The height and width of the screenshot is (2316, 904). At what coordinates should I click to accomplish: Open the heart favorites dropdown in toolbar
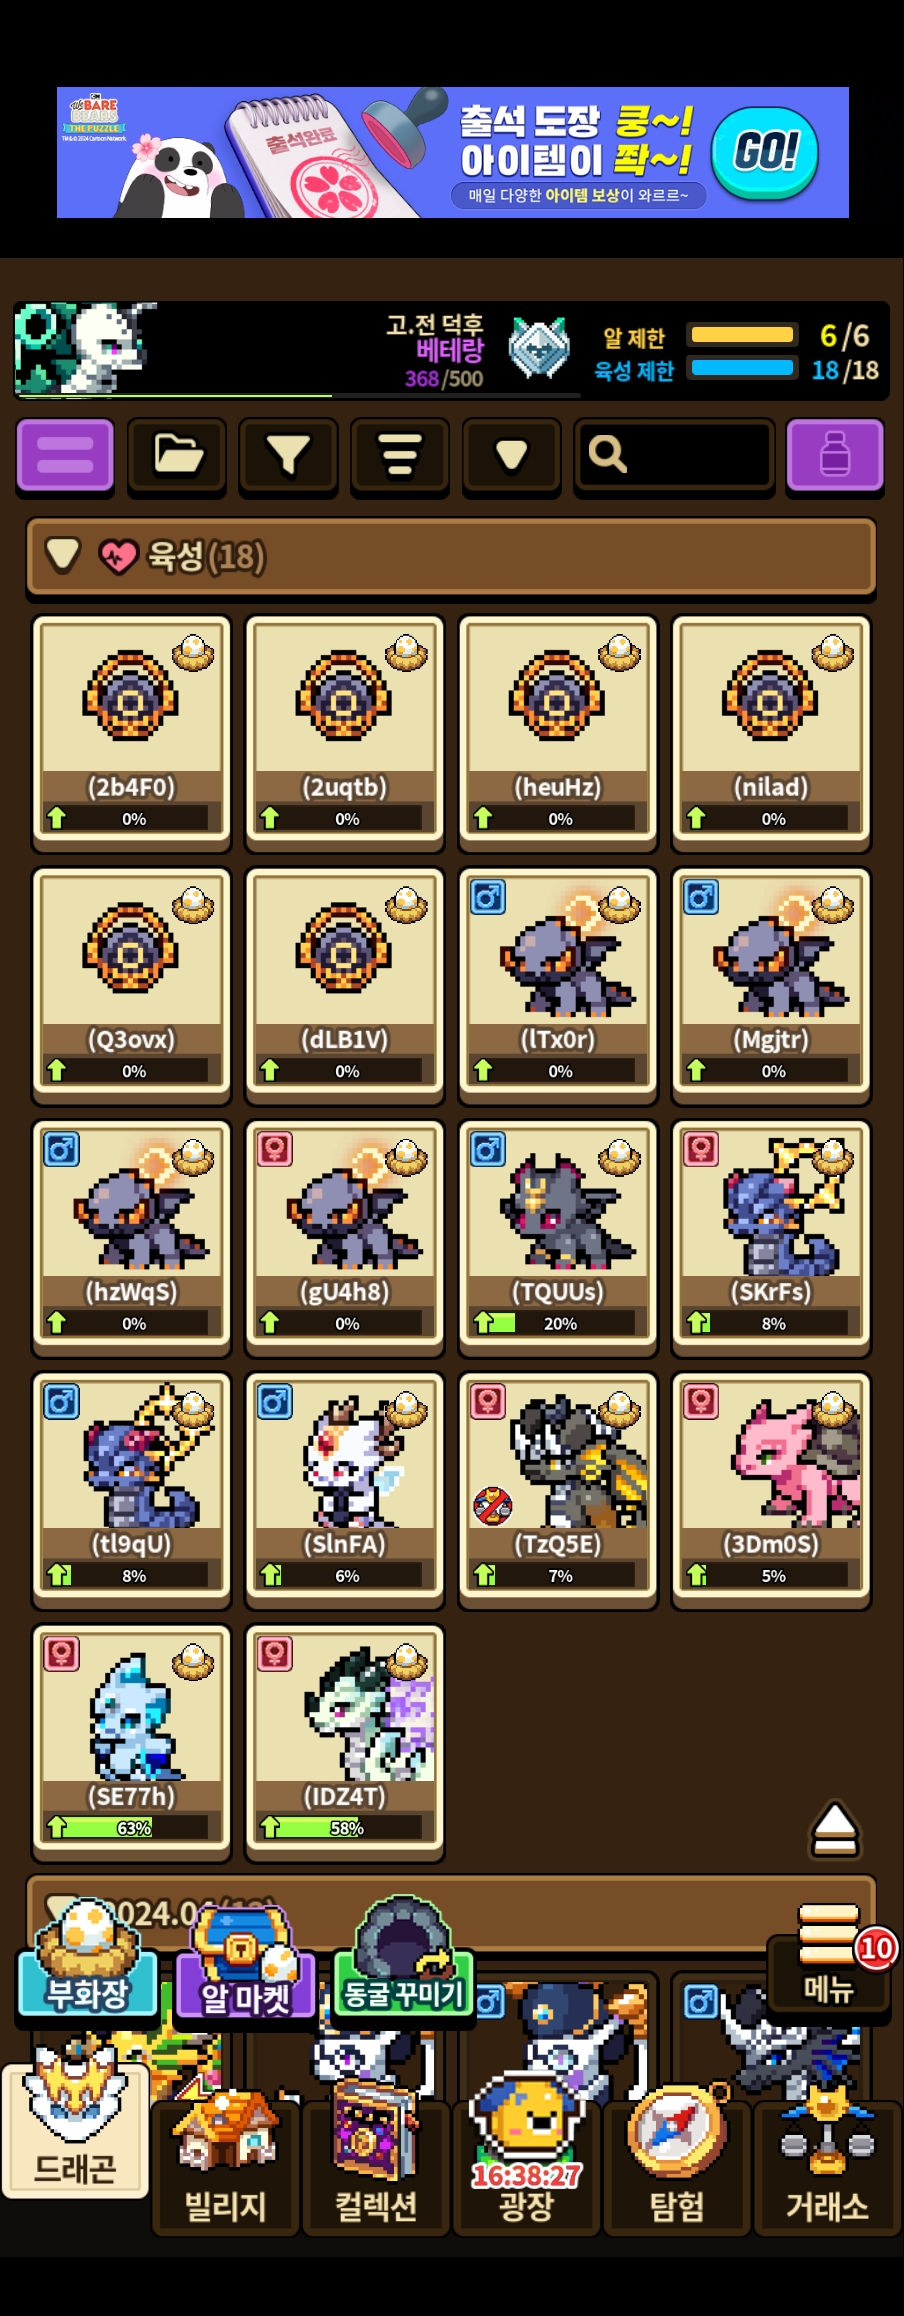511,455
